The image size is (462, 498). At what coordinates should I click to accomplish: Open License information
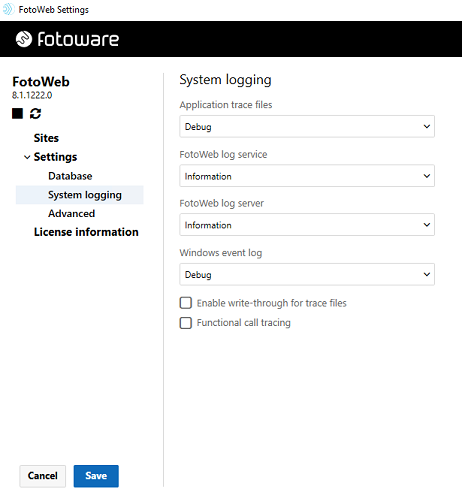86,232
